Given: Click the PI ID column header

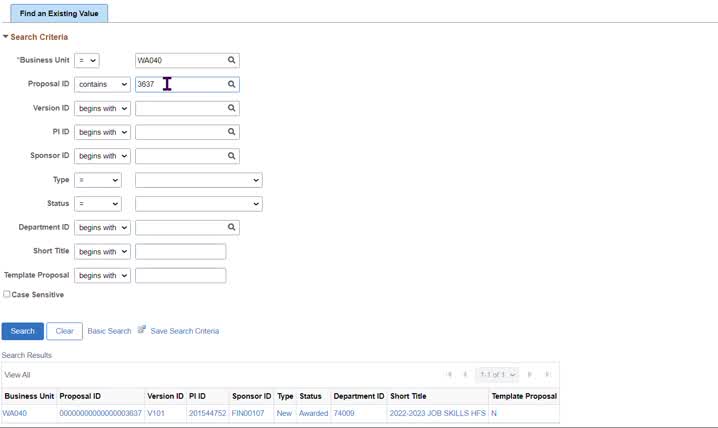Looking at the screenshot, I should pos(197,396).
